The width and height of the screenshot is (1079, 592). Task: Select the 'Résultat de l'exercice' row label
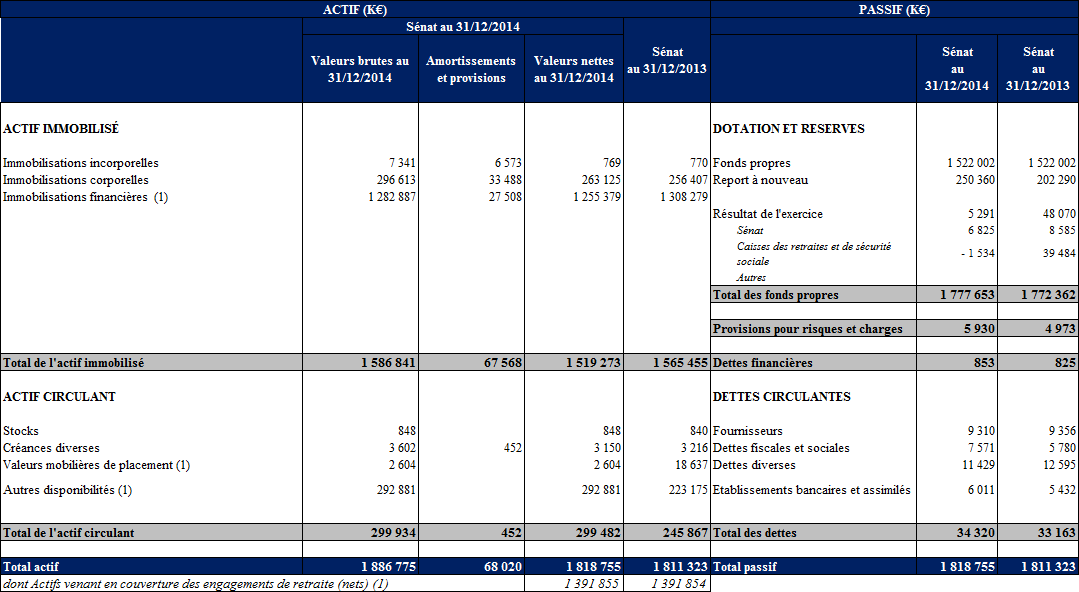pyautogui.click(x=768, y=214)
